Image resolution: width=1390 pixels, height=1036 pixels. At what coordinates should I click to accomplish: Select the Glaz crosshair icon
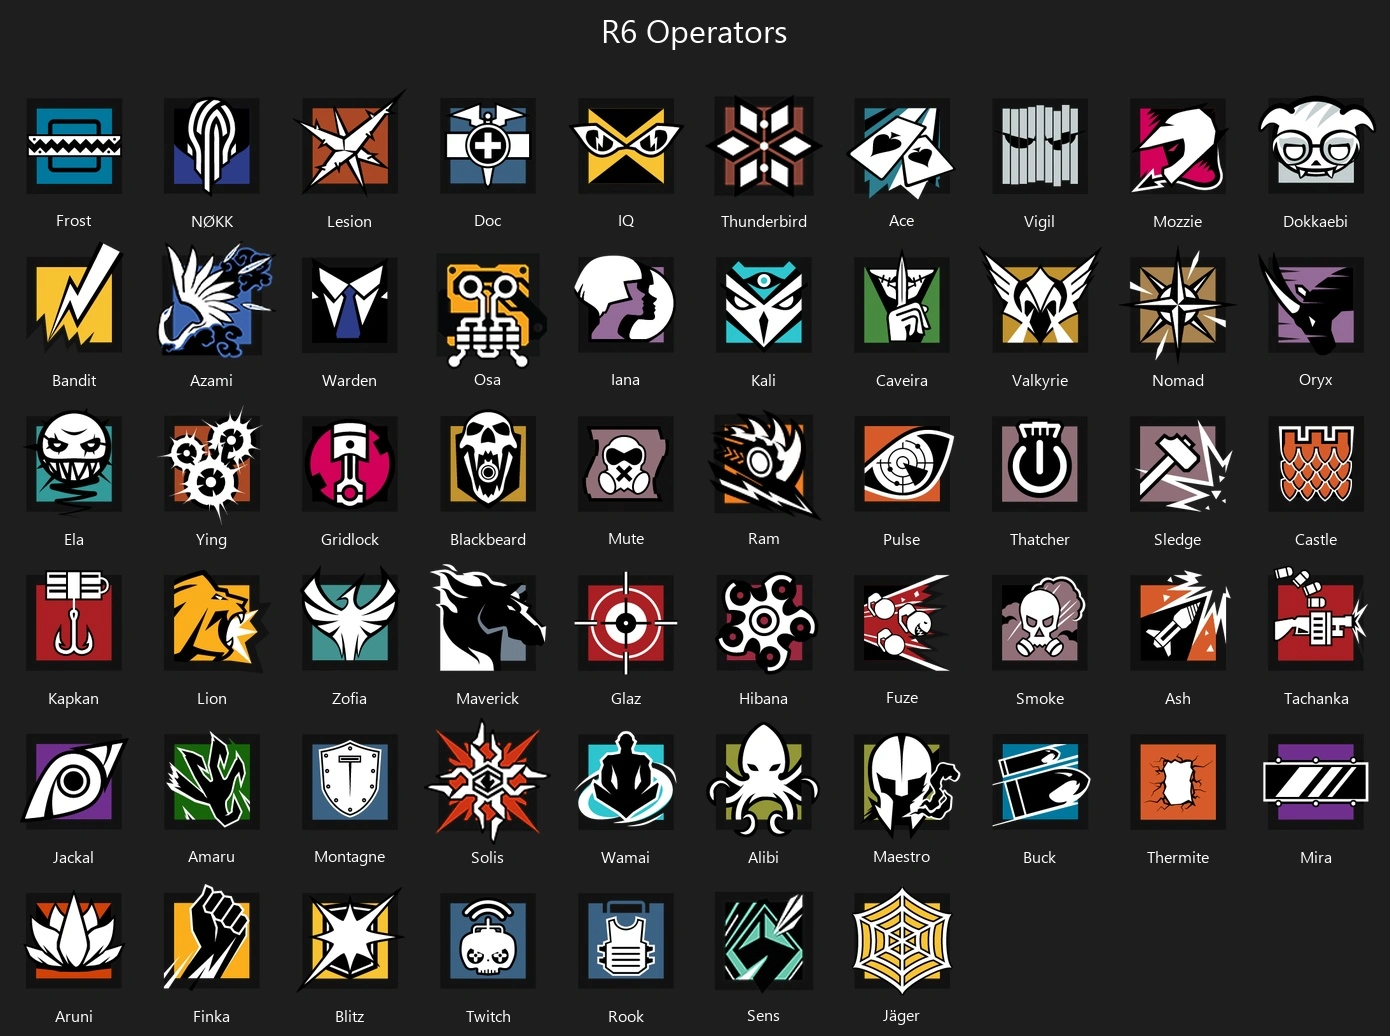(x=626, y=622)
